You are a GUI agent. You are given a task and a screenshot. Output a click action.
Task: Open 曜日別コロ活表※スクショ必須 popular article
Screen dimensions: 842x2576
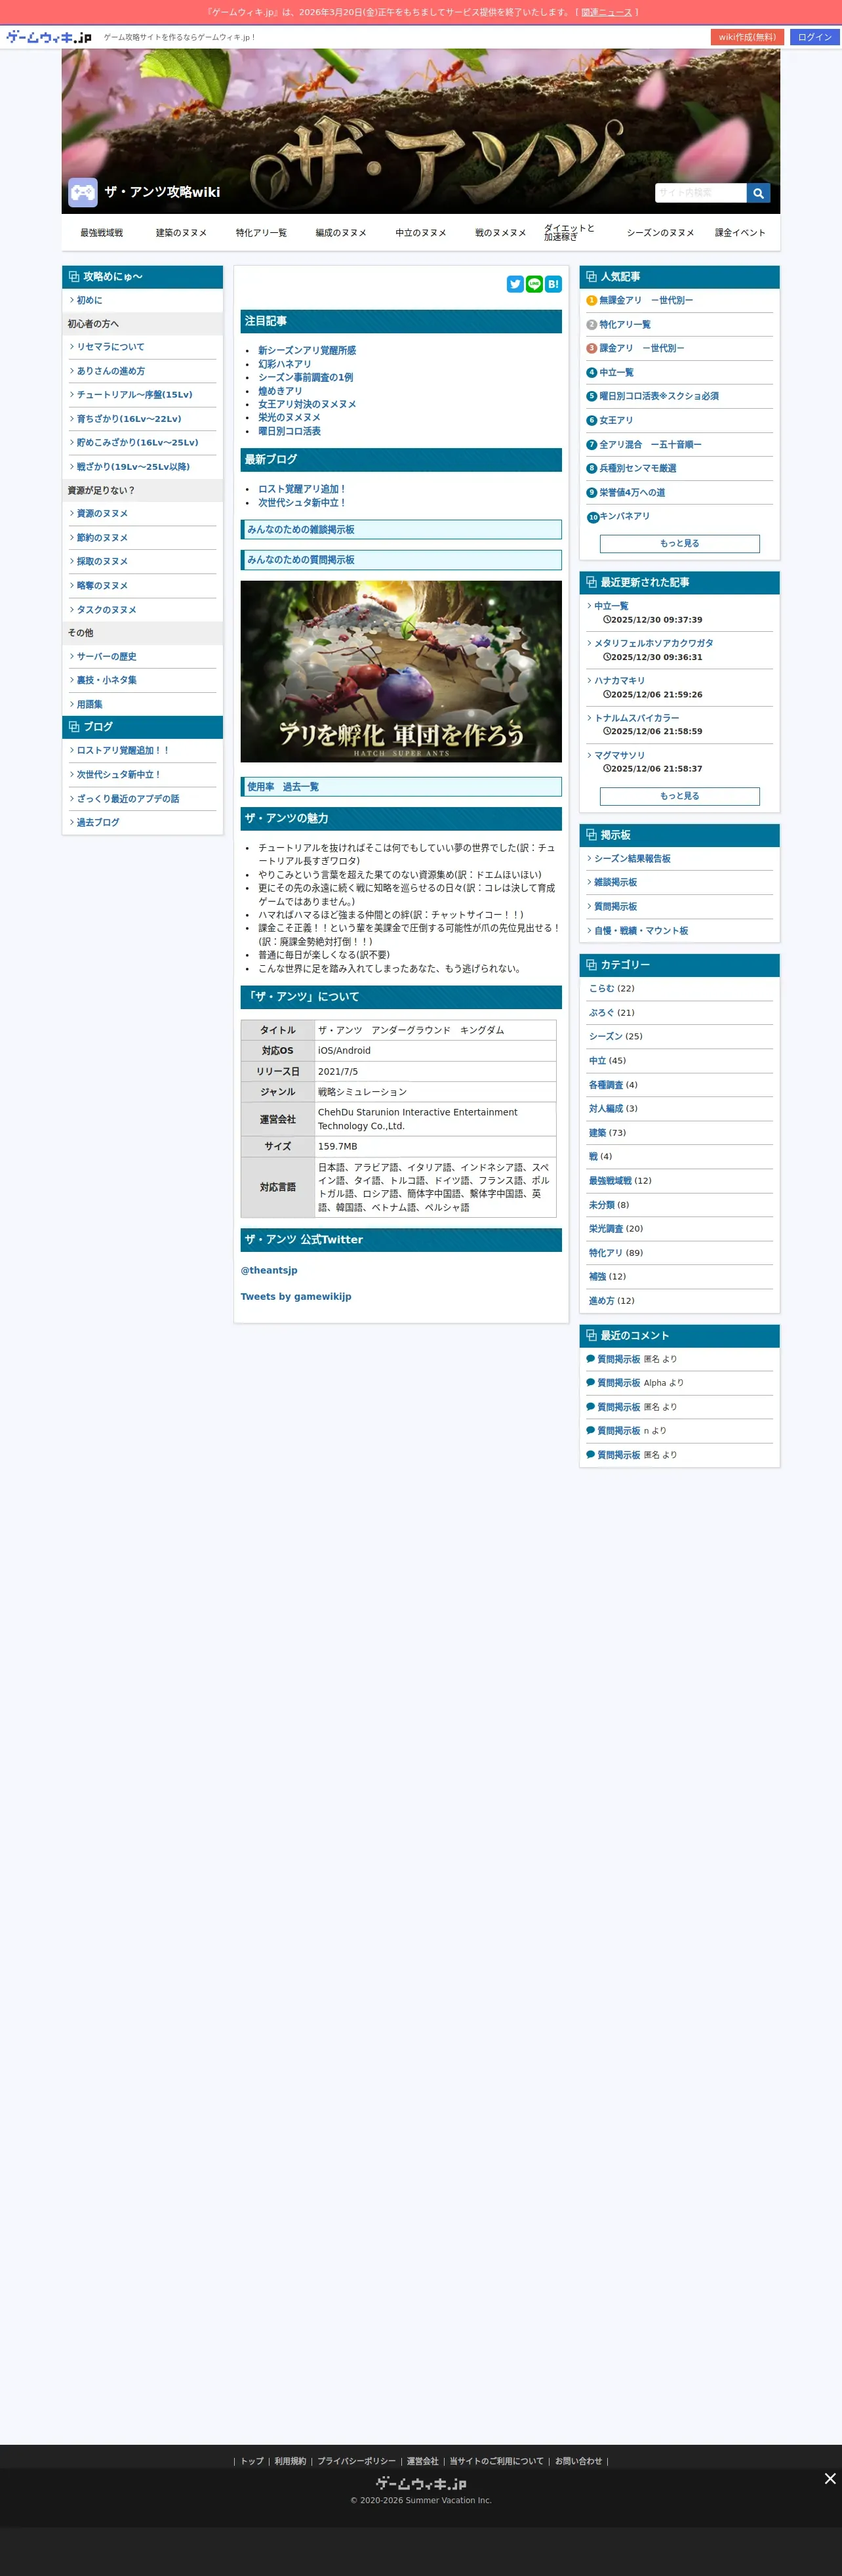pyautogui.click(x=659, y=396)
